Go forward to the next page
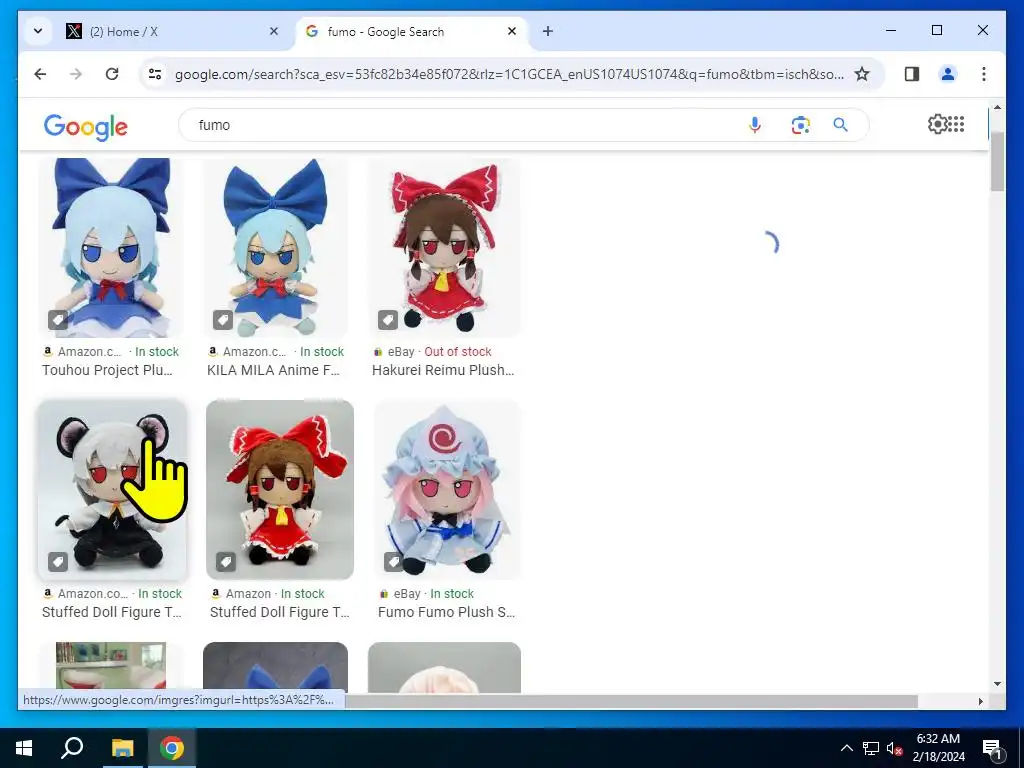1024x768 pixels. 76,74
